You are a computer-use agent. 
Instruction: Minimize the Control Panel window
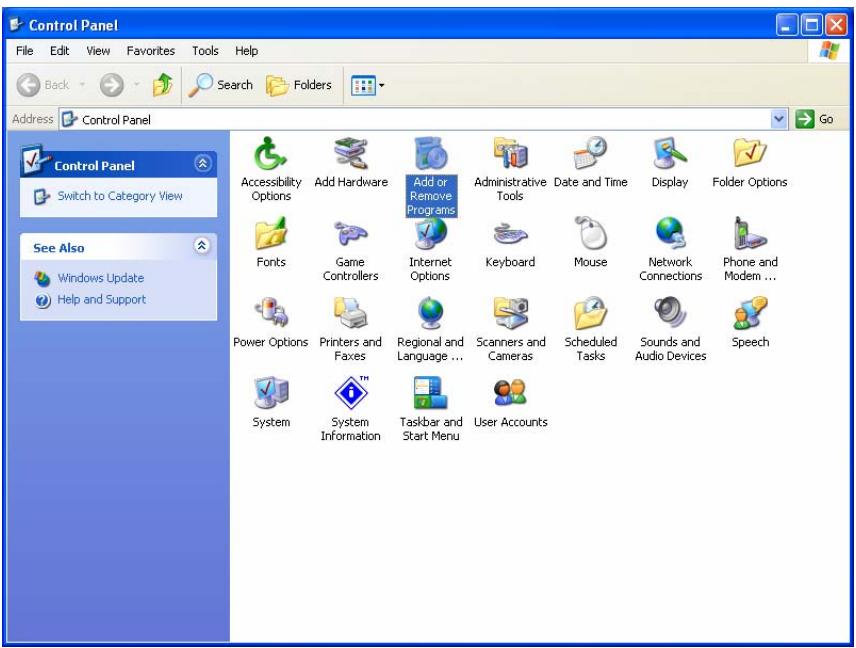pos(786,25)
